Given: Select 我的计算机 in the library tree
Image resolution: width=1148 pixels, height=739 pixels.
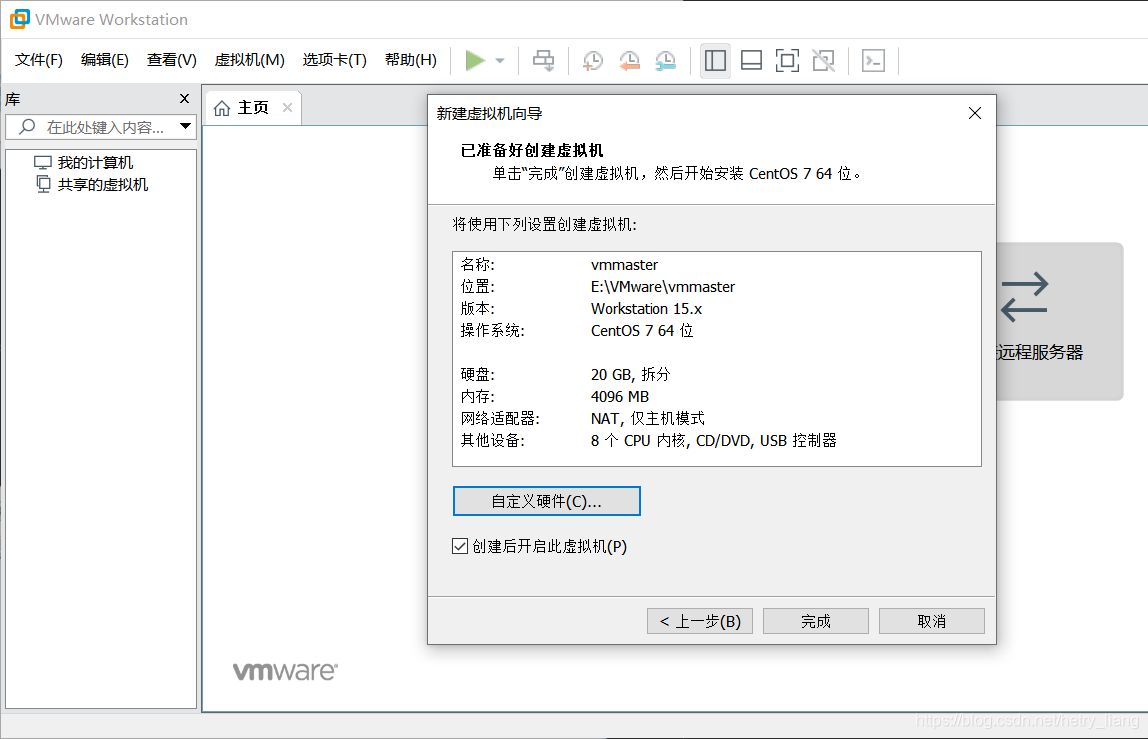Looking at the screenshot, I should pos(95,163).
